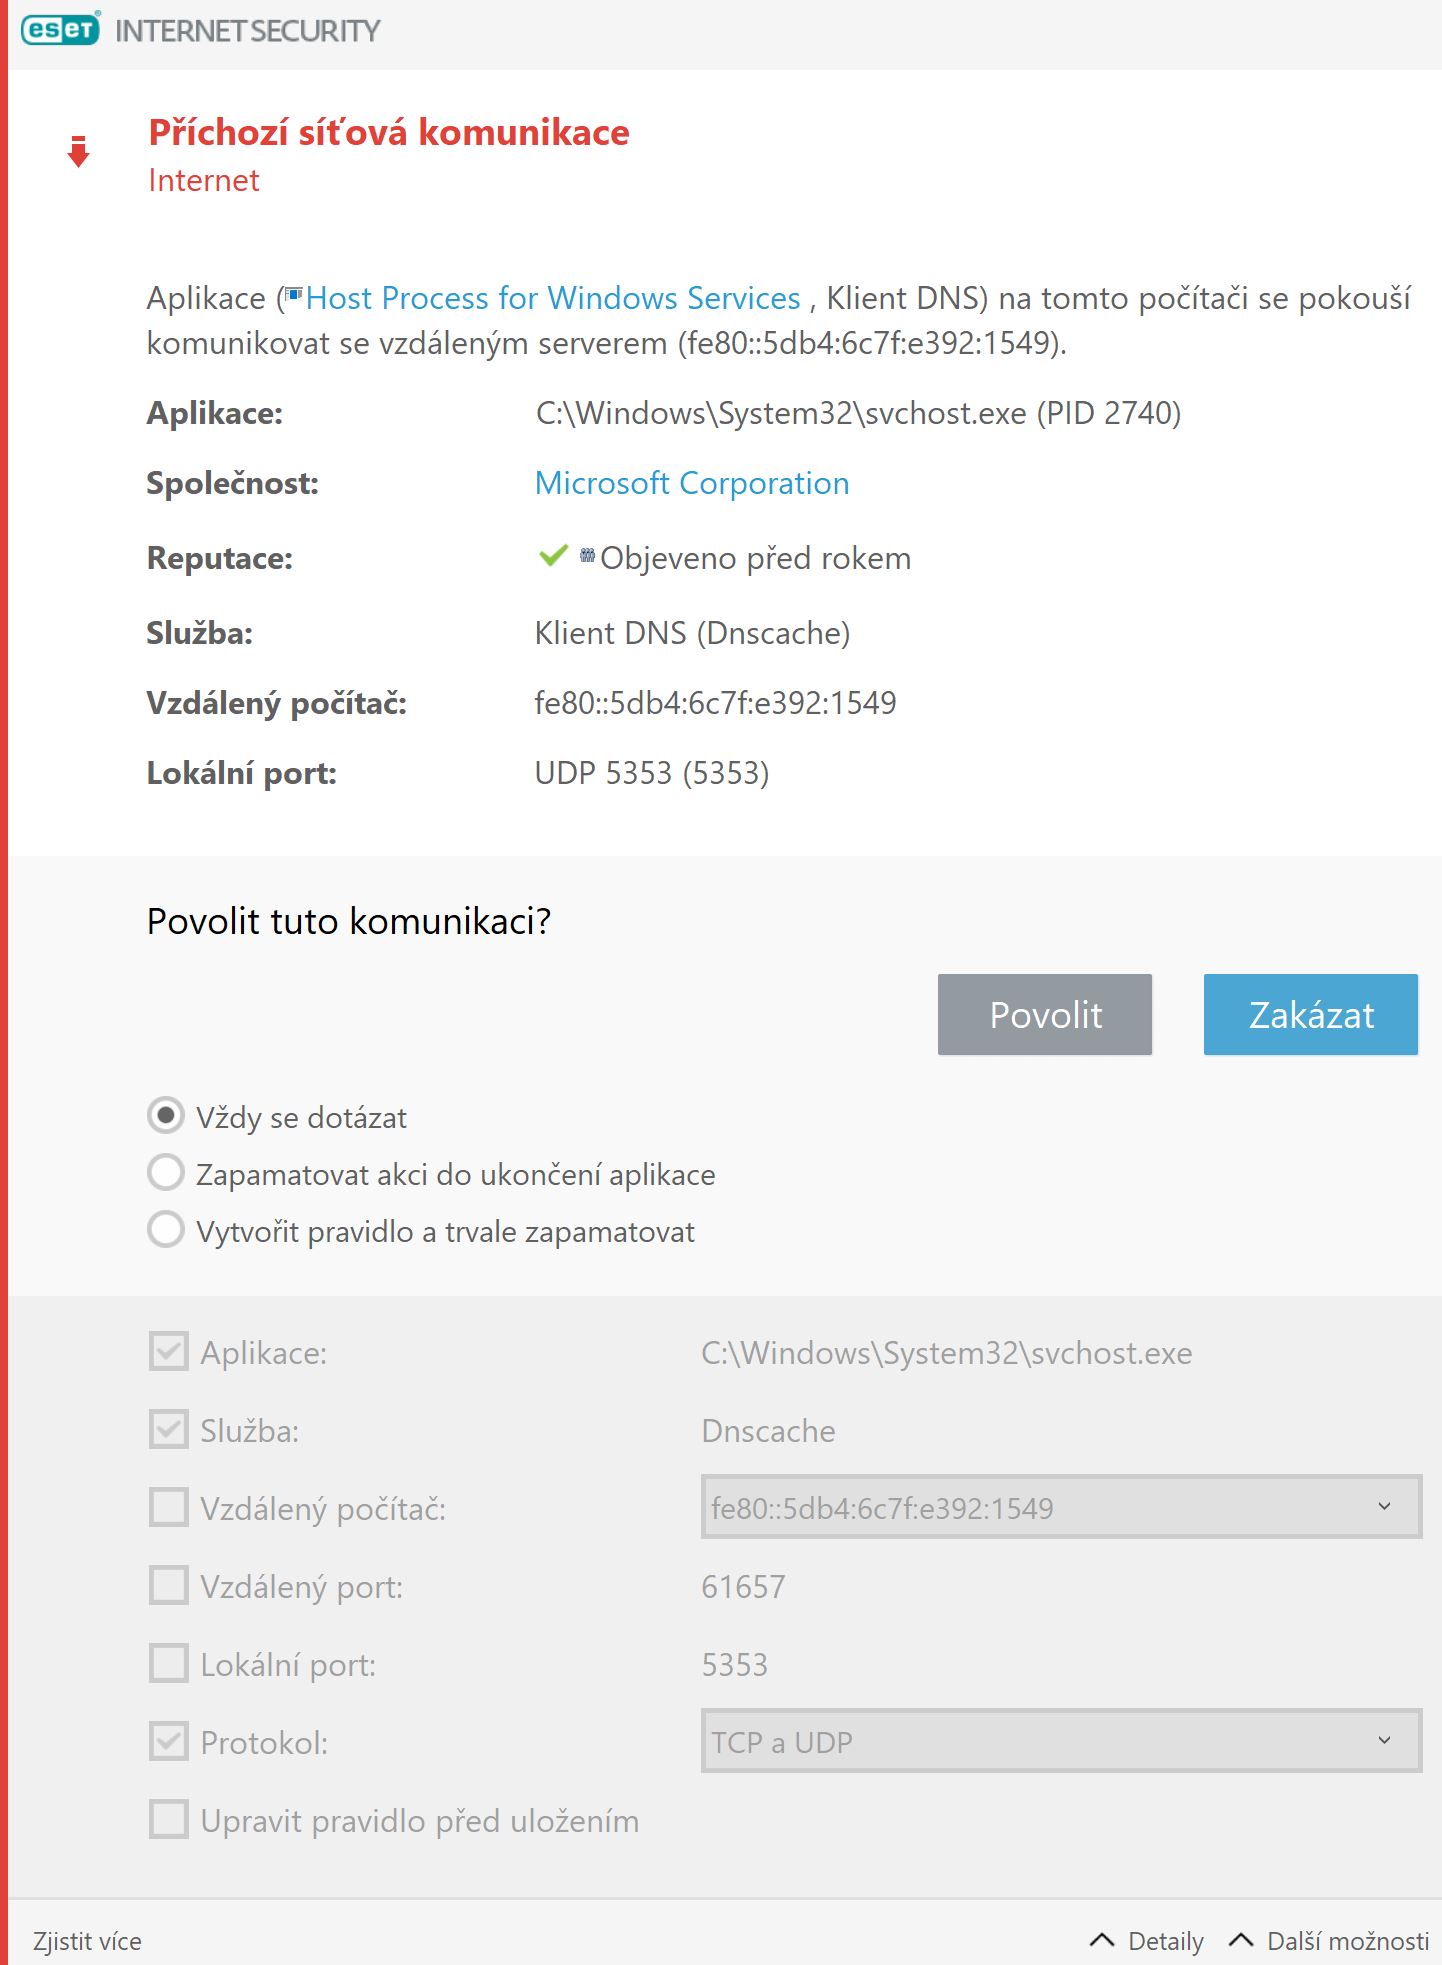The height and width of the screenshot is (1965, 1442).
Task: Enable the Vzdálený port checkbox
Action: pyautogui.click(x=168, y=1585)
